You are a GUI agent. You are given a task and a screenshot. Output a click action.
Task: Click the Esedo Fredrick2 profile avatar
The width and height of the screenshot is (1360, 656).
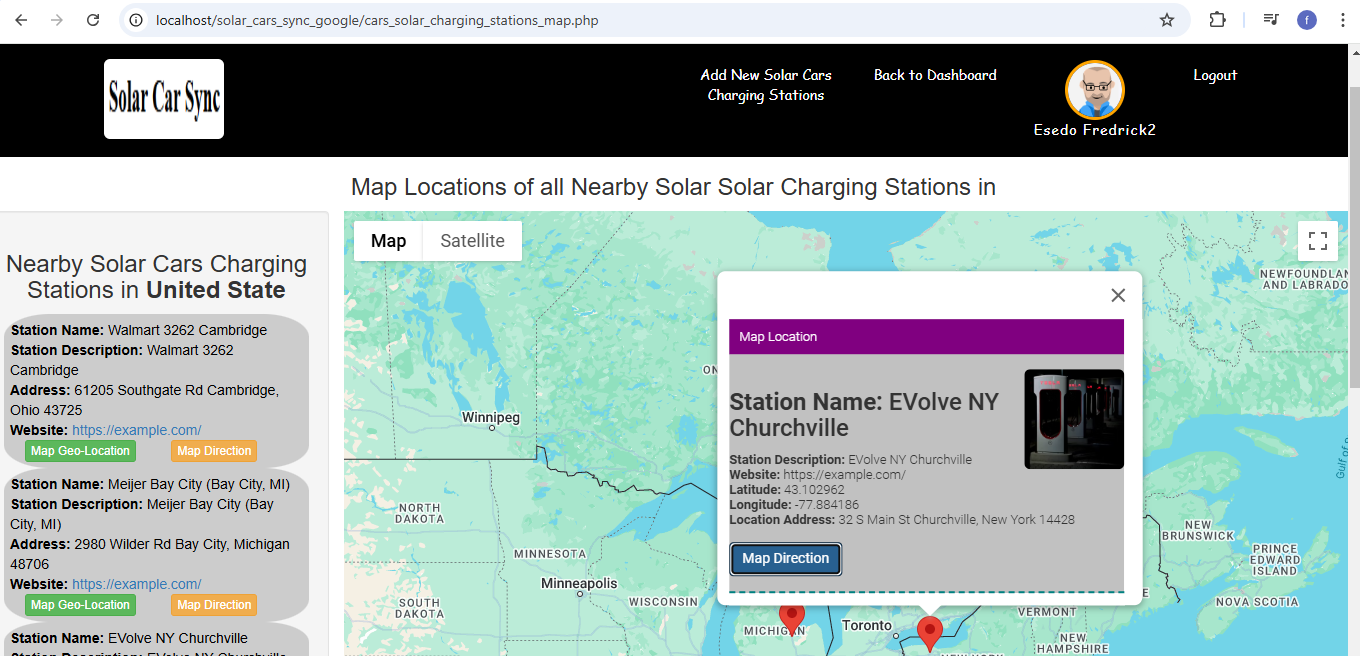pyautogui.click(x=1094, y=88)
